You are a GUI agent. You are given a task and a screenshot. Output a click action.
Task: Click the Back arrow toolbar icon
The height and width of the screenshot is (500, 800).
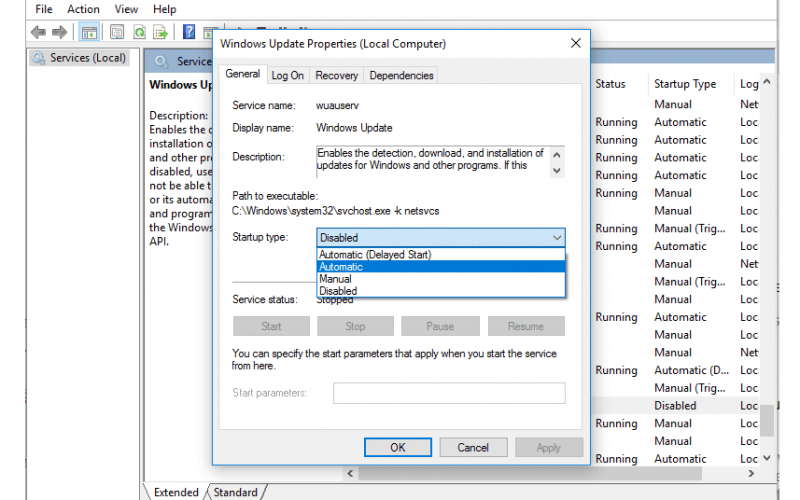[38, 32]
